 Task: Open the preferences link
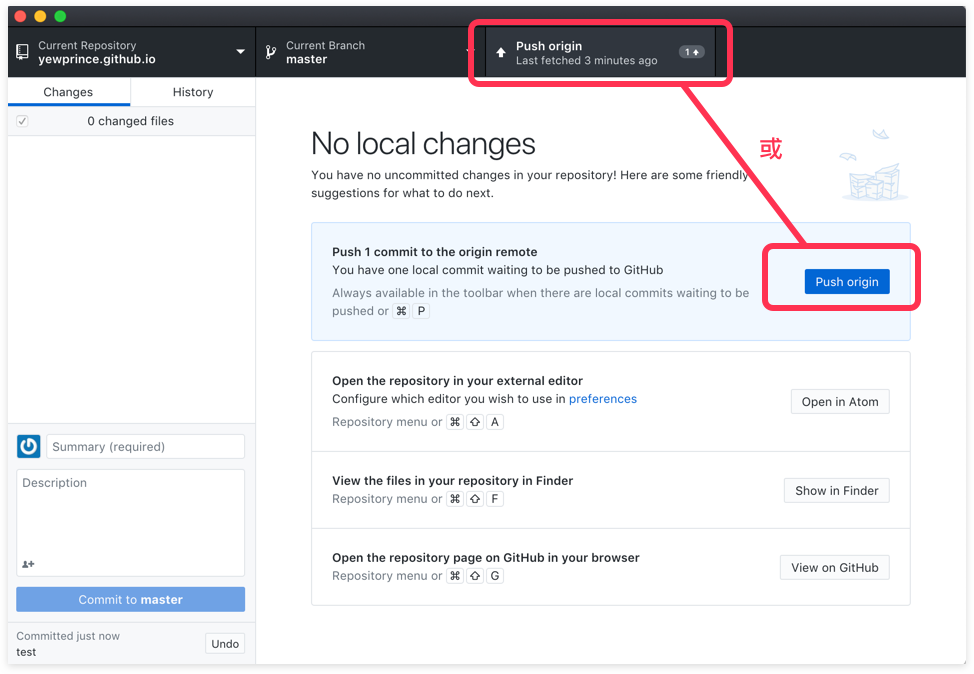[x=603, y=399]
